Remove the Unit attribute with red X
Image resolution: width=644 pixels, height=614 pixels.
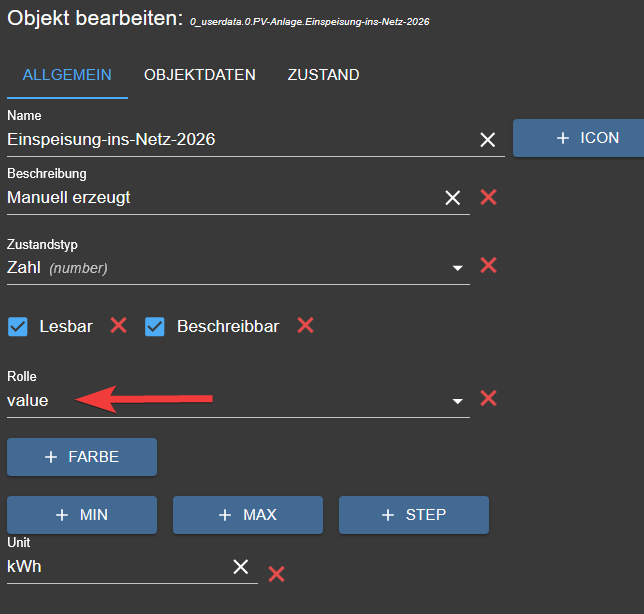coord(276,573)
